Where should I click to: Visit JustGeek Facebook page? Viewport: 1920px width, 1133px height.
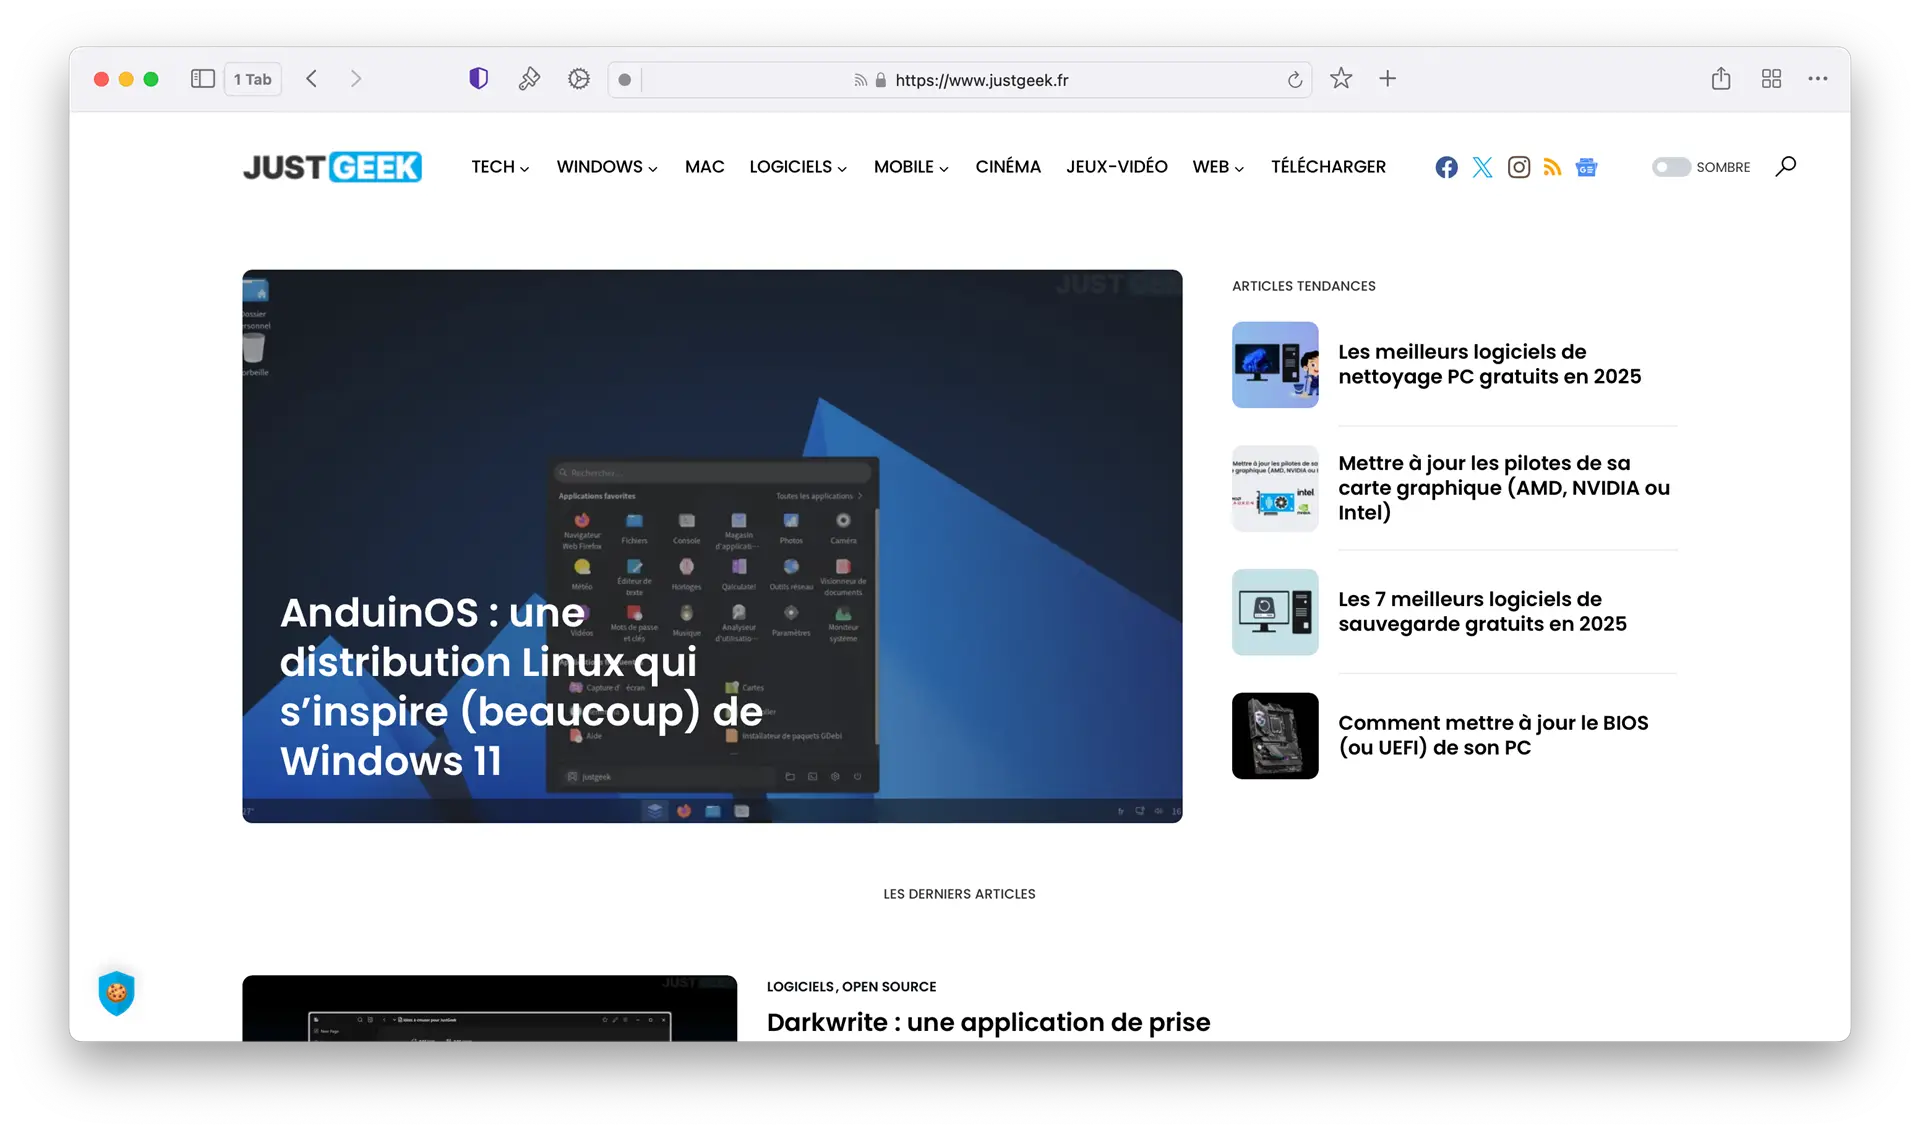[1446, 167]
